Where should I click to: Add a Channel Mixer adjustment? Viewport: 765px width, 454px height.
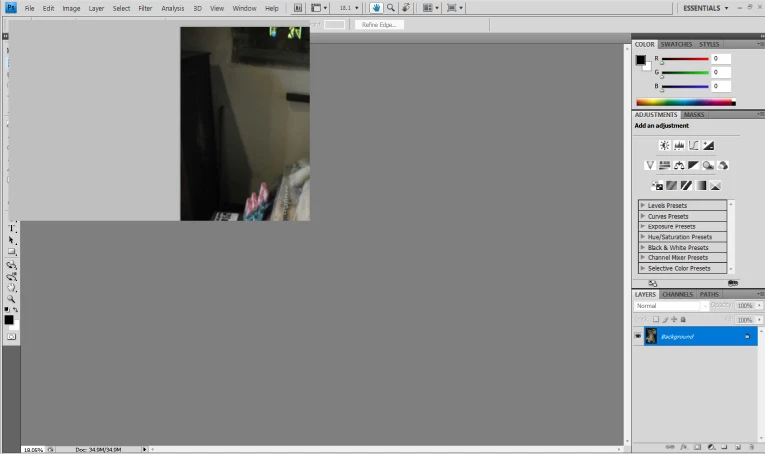723,165
